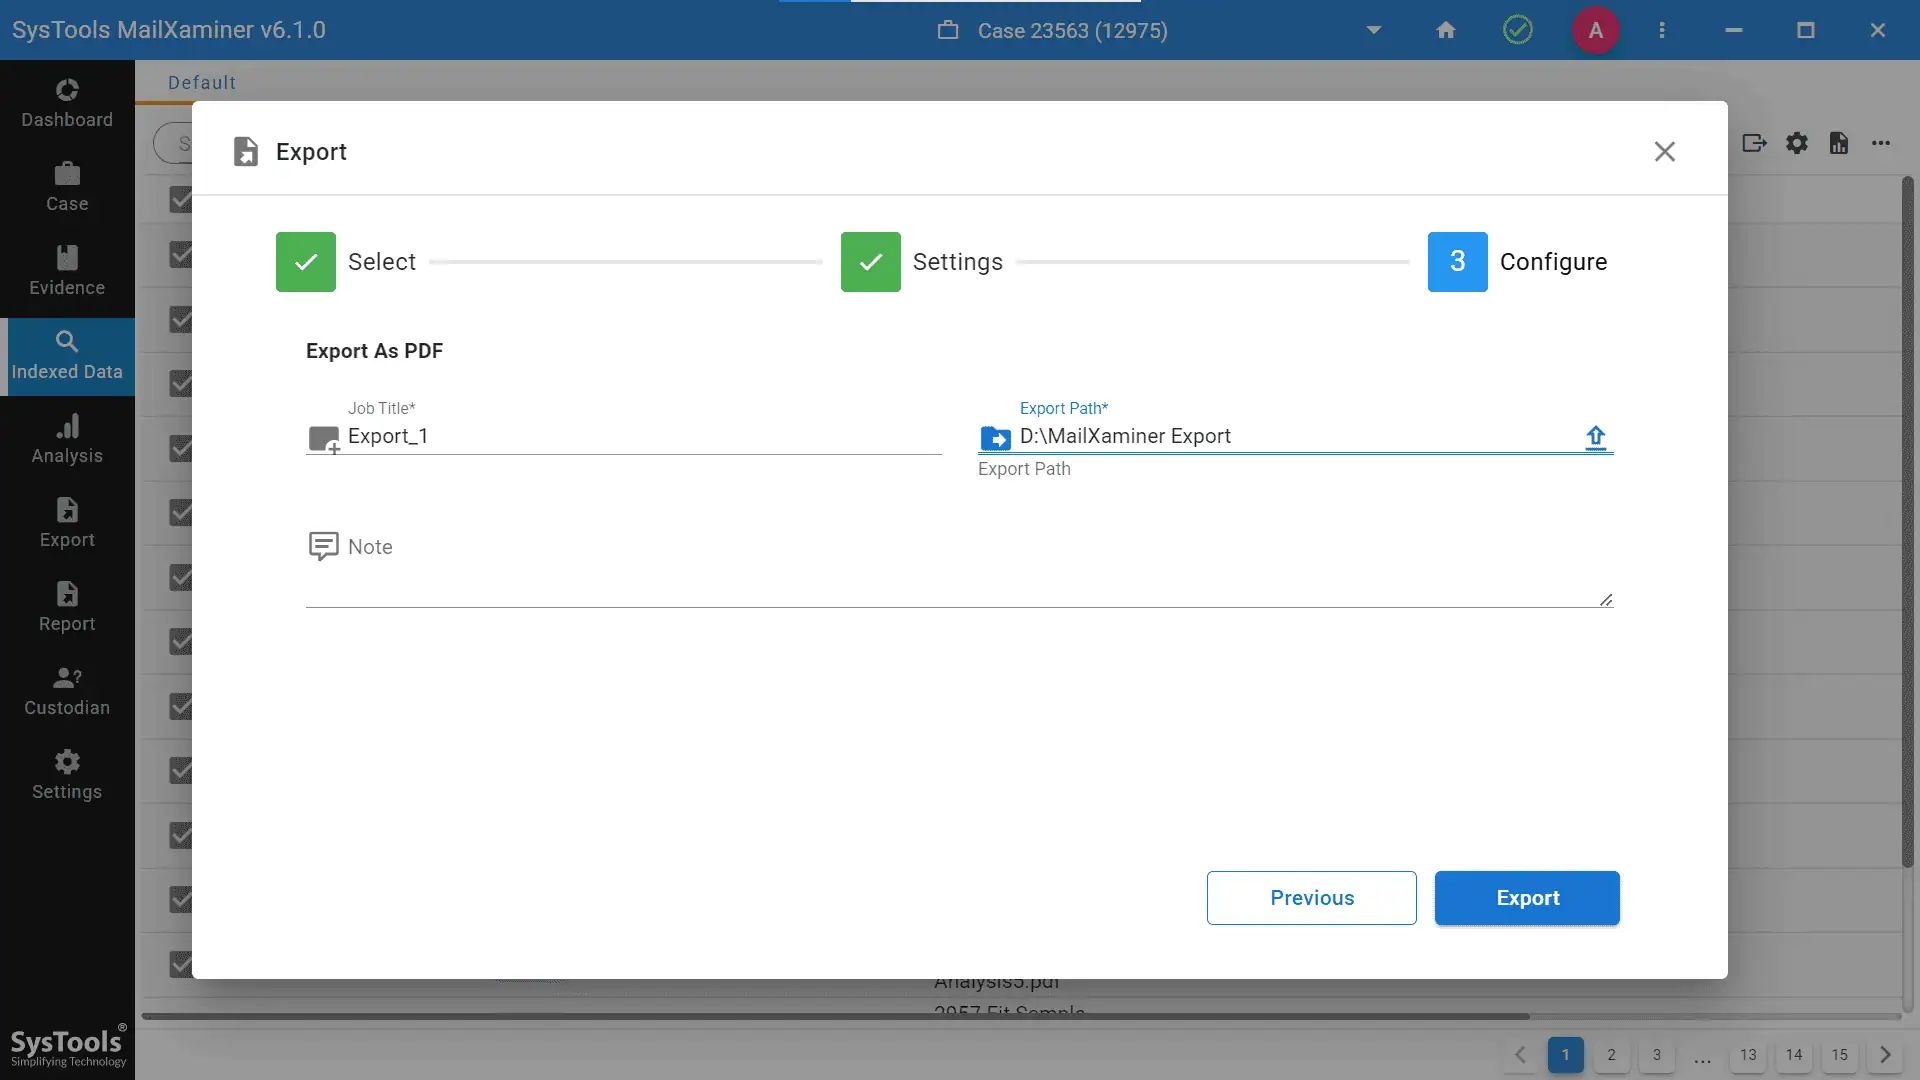Click the vertical scrollbar of the list
This screenshot has width=1920, height=1080.
(1908, 520)
